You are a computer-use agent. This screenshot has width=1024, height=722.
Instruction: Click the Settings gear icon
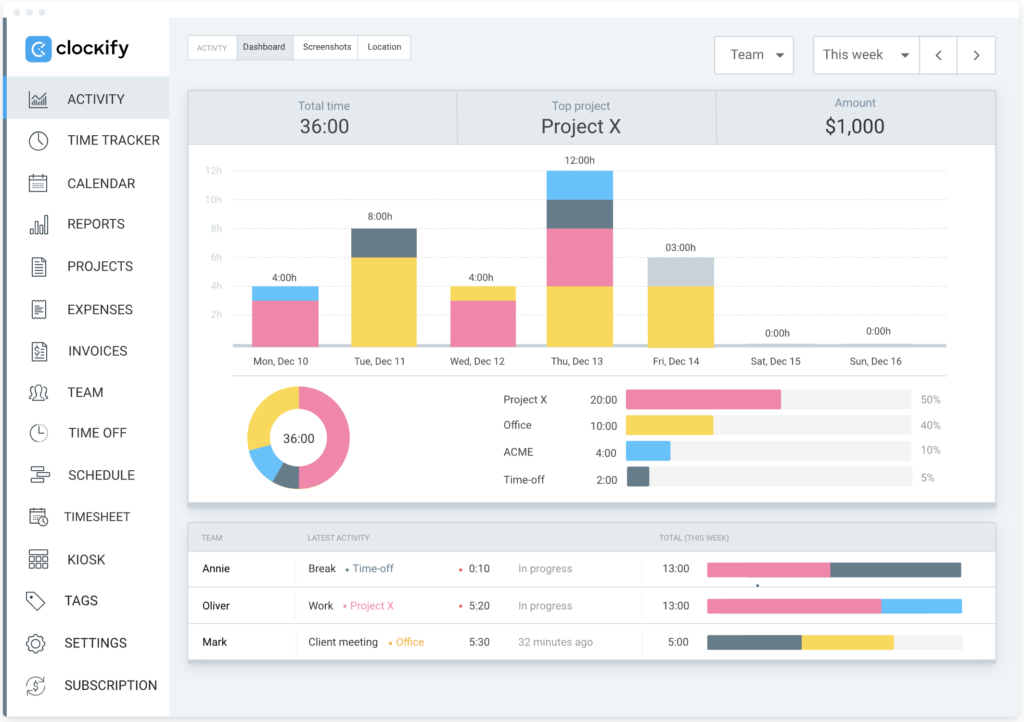click(x=35, y=643)
